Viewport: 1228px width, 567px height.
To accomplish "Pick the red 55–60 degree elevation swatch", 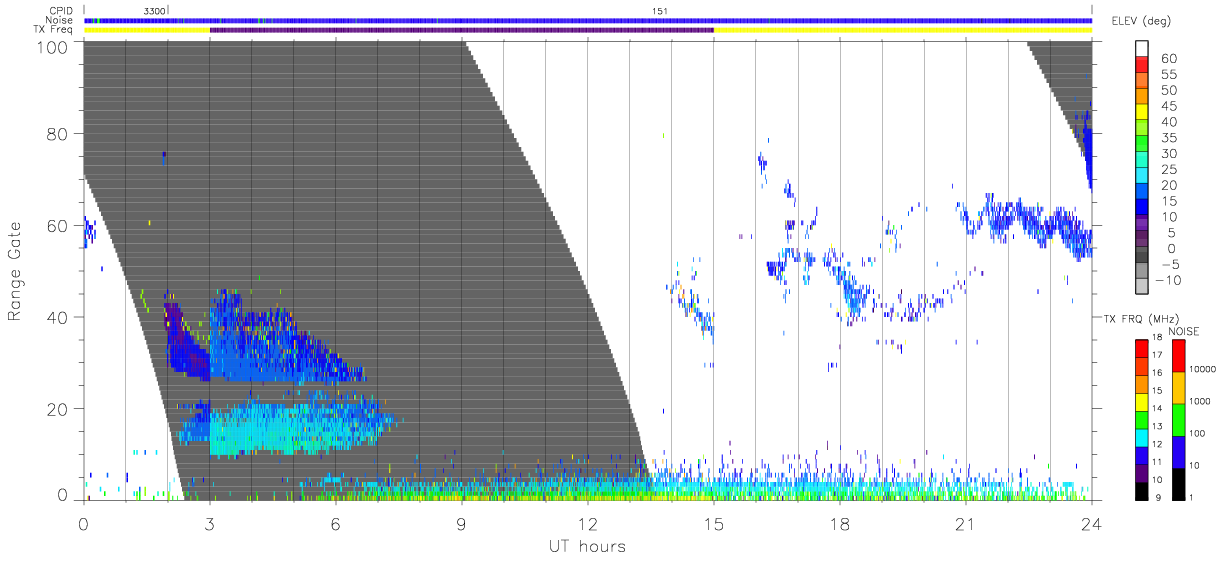I will [1143, 66].
